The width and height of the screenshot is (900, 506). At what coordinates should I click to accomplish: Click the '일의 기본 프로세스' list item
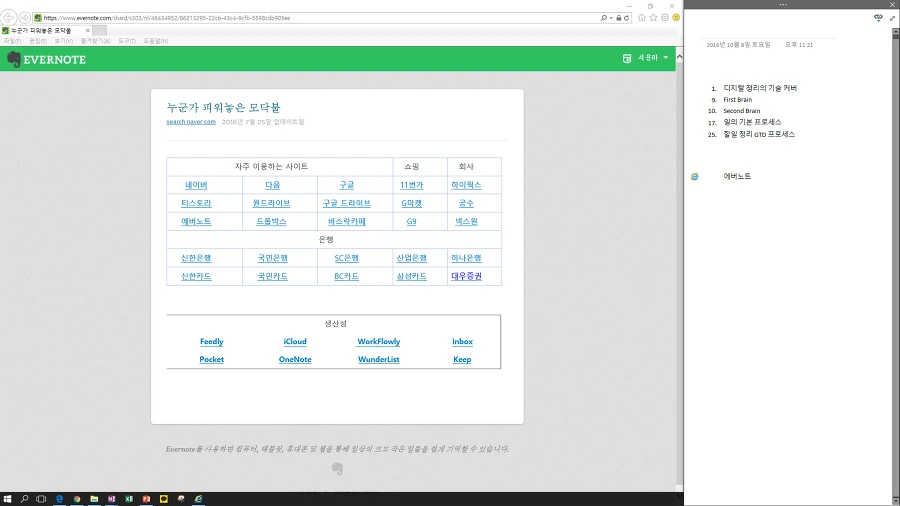[x=752, y=122]
